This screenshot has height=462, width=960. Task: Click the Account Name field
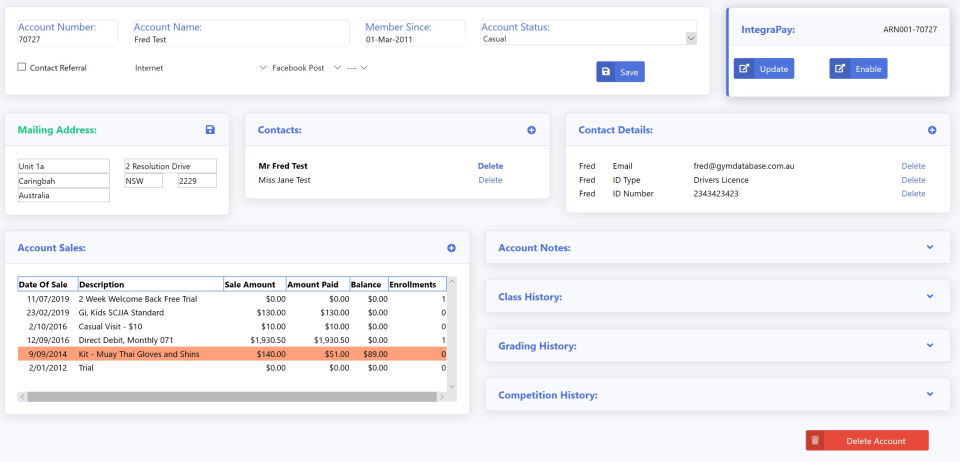tap(241, 39)
